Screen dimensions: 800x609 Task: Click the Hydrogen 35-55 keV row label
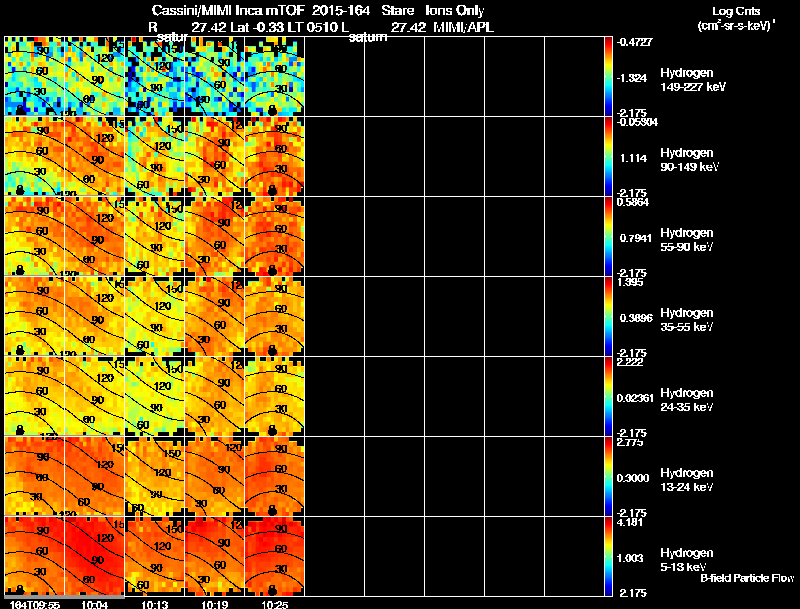tap(687, 320)
